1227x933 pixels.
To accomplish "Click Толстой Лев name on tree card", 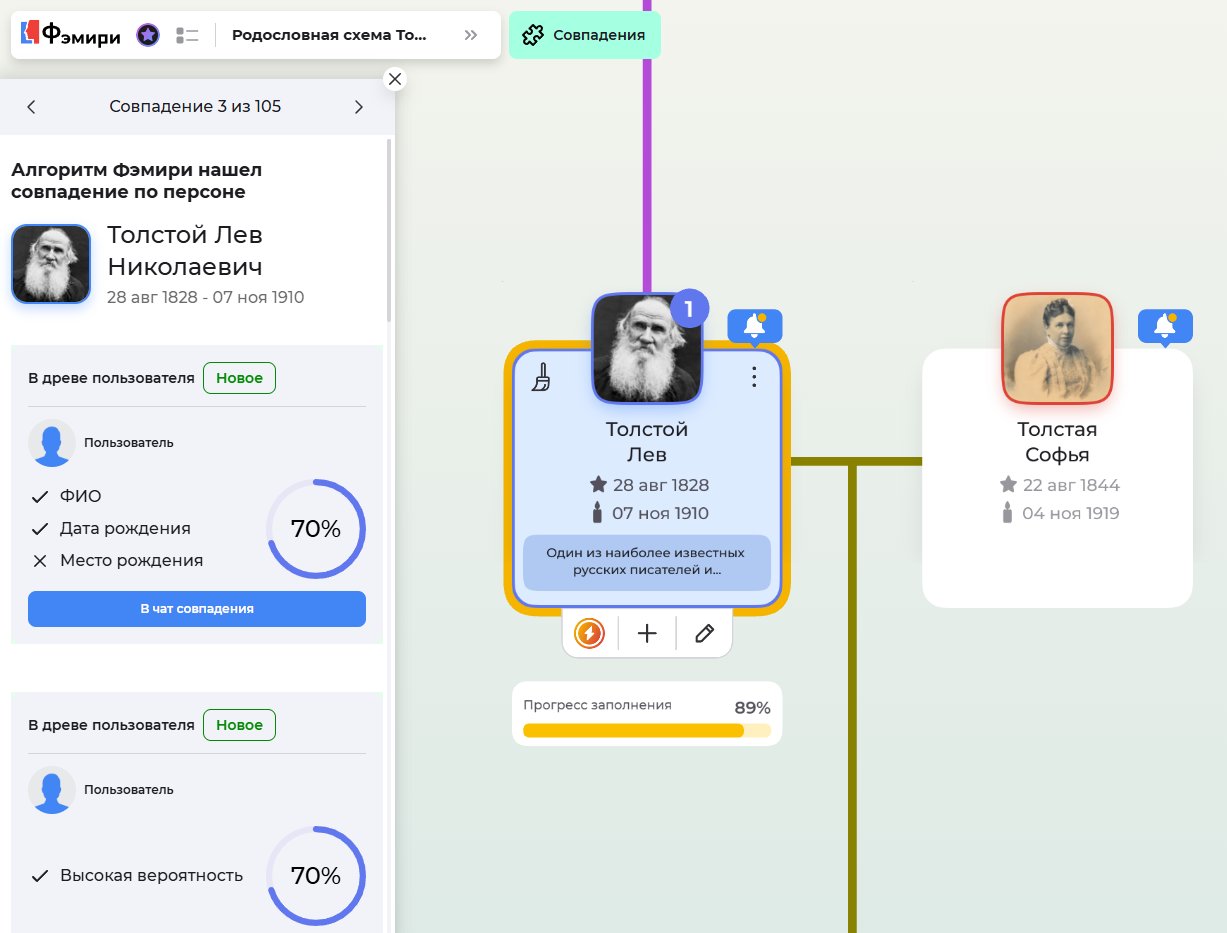I will pos(647,442).
